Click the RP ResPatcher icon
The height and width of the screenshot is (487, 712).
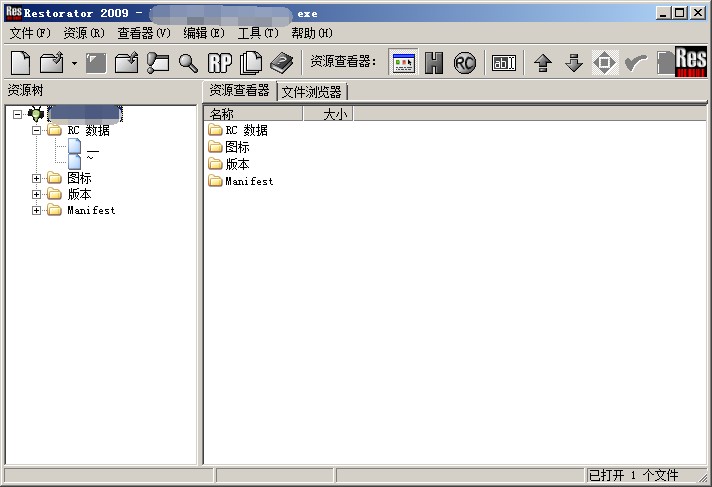[220, 63]
